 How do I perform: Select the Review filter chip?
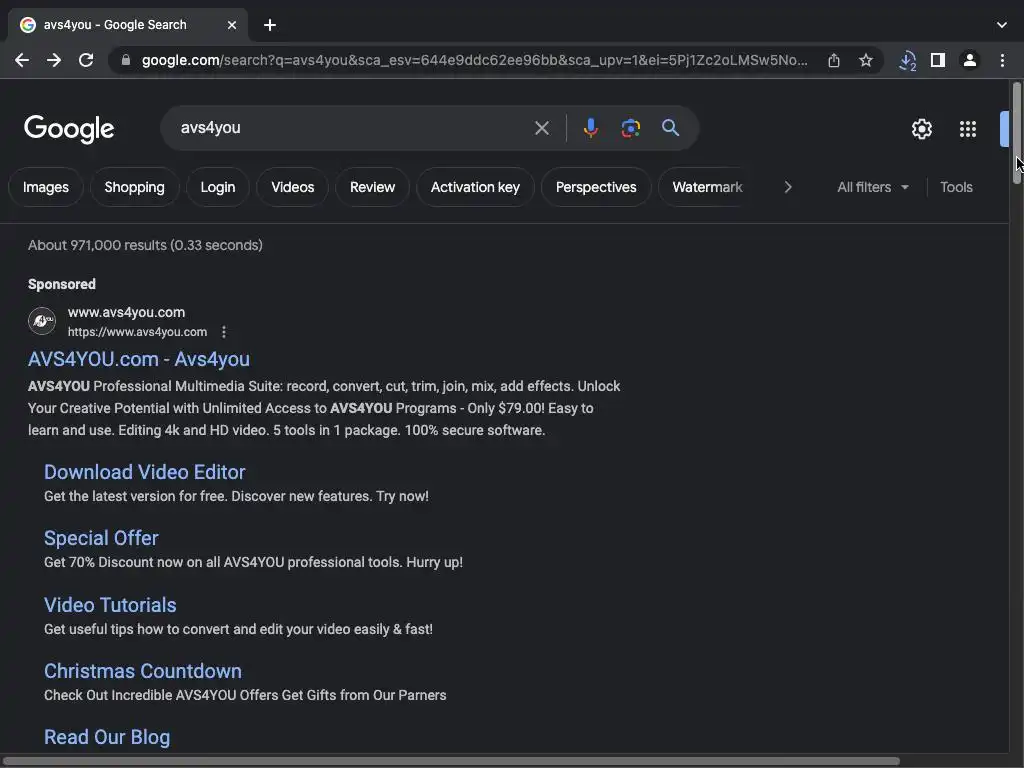click(372, 187)
